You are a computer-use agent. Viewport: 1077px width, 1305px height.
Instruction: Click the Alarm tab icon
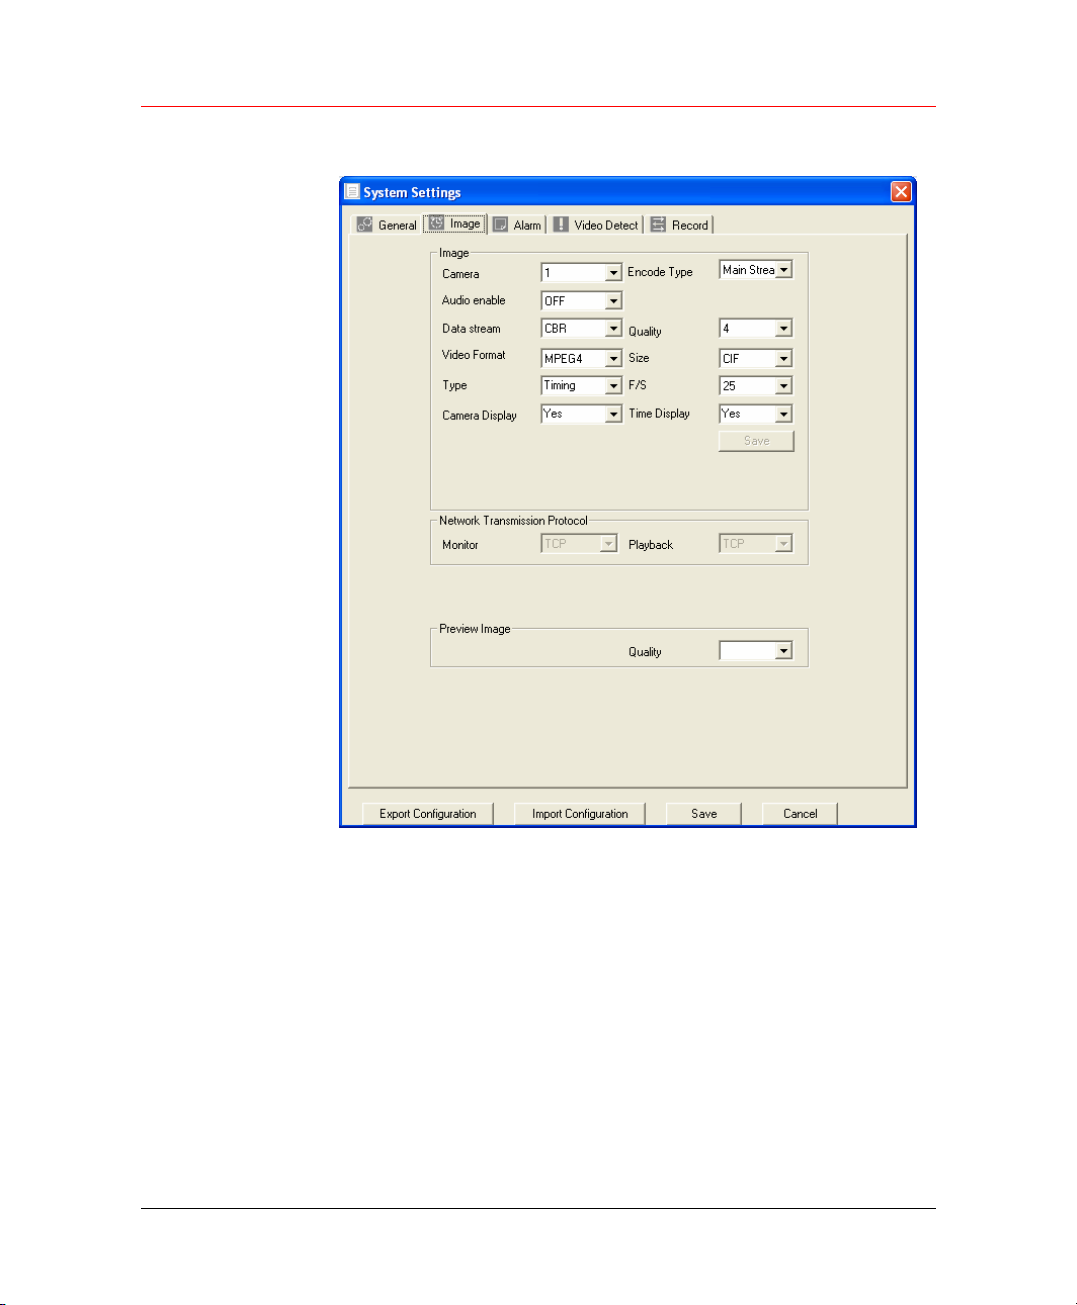pos(500,225)
